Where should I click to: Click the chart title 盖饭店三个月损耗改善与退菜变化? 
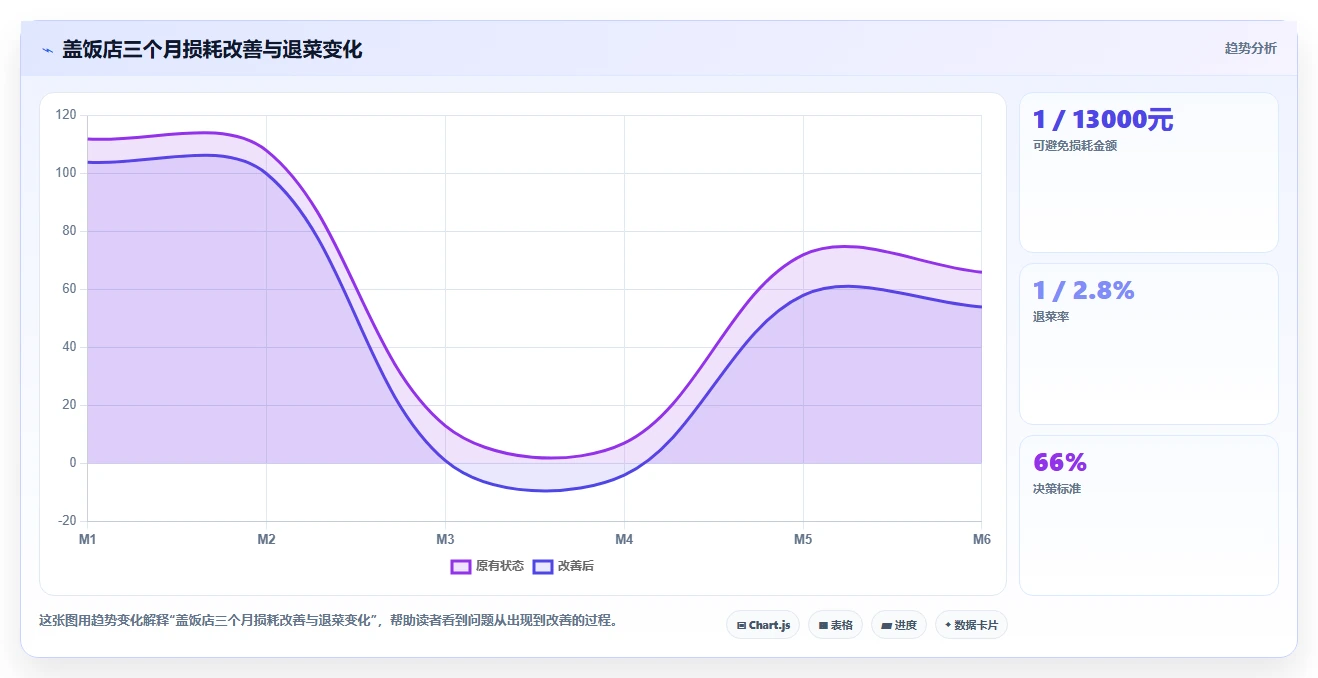212,50
